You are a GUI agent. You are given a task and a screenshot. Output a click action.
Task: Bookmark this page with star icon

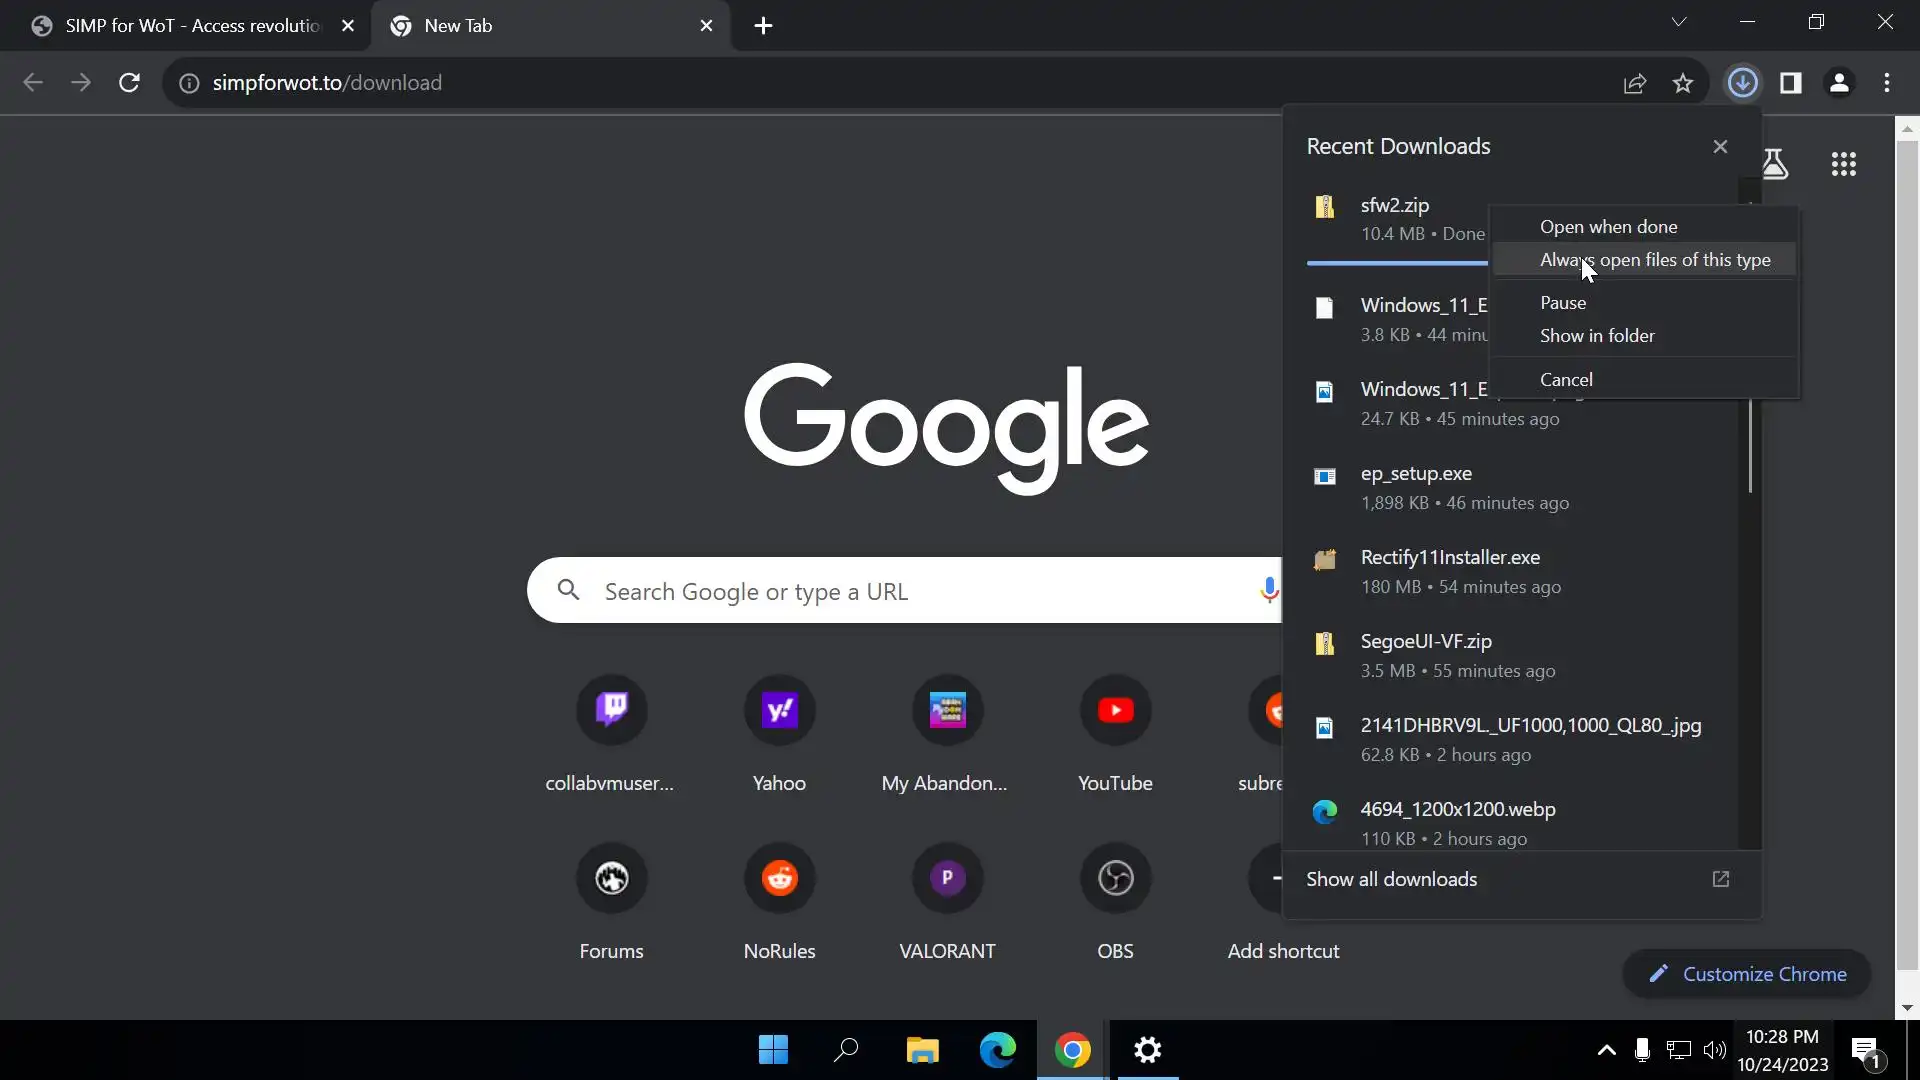click(x=1683, y=83)
